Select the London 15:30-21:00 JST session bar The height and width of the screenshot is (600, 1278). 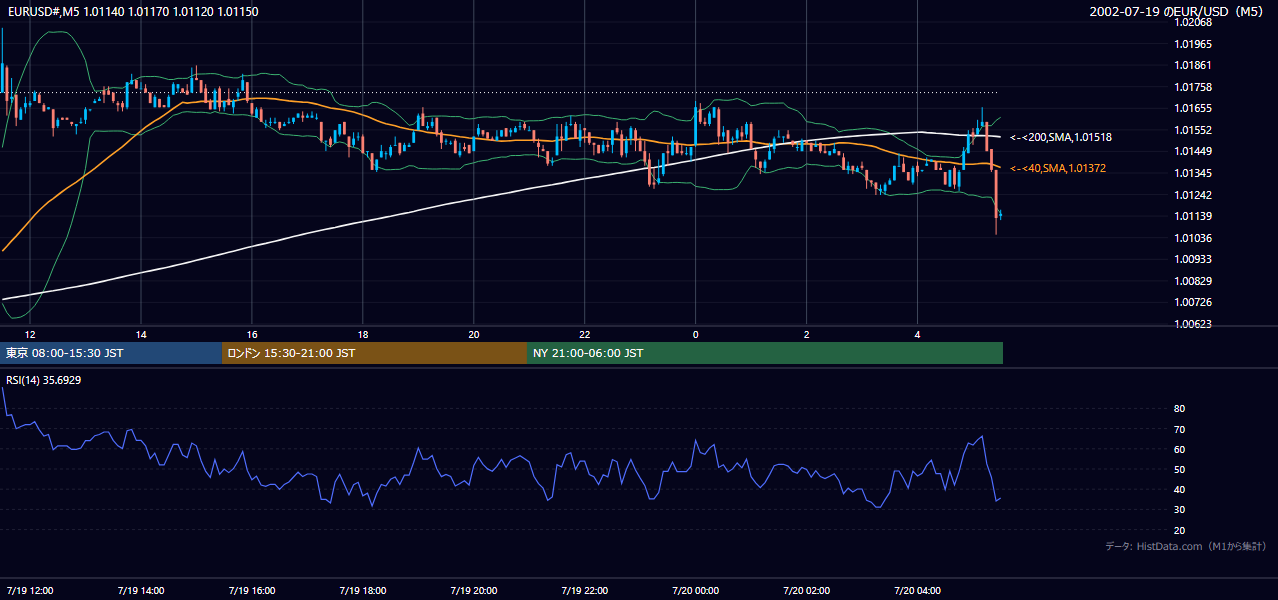point(374,353)
